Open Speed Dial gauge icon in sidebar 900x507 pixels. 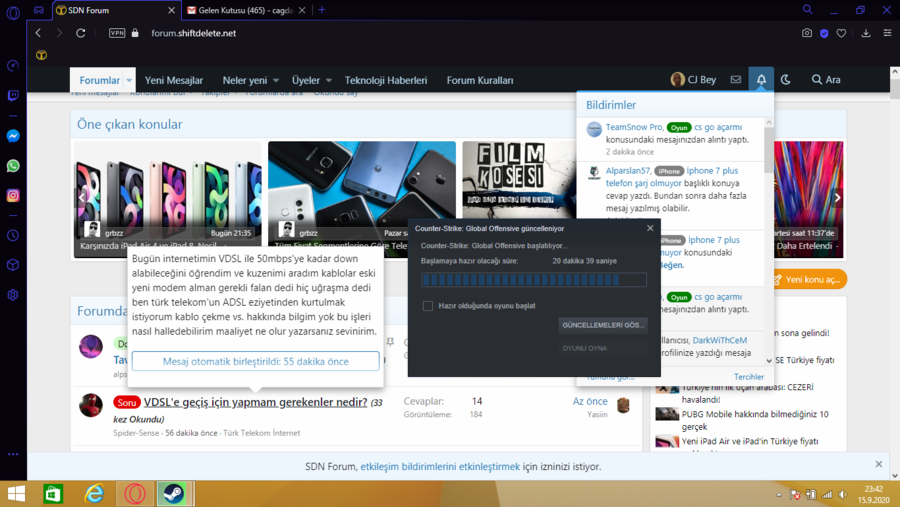point(13,65)
